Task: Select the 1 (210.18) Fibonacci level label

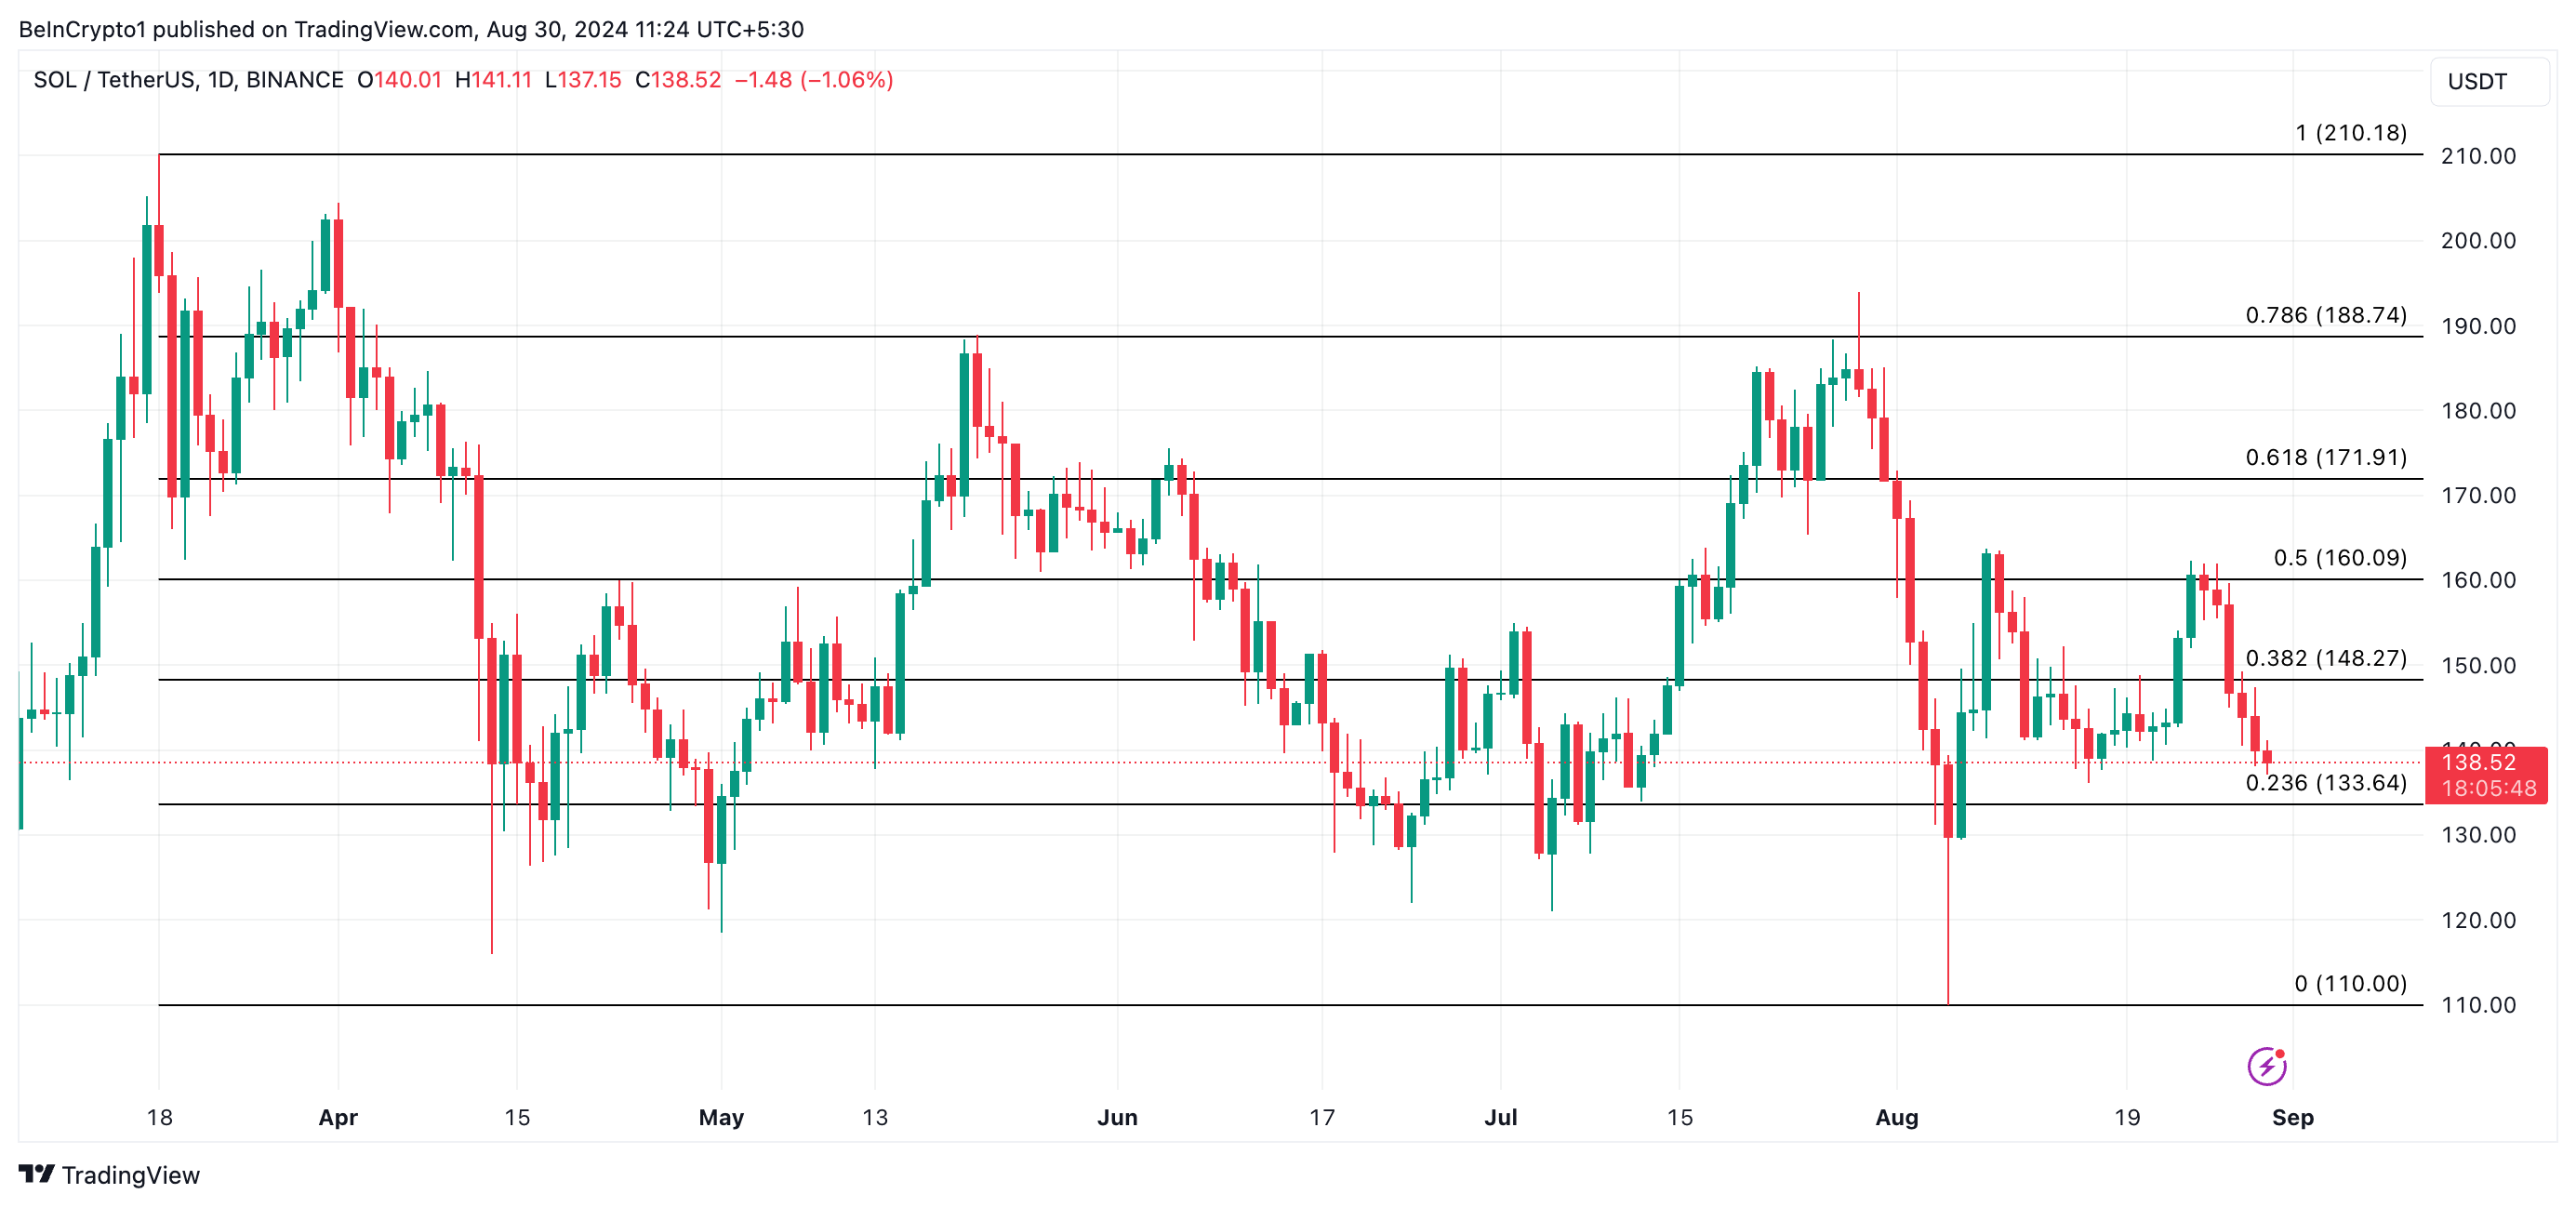Action: click(x=2350, y=132)
